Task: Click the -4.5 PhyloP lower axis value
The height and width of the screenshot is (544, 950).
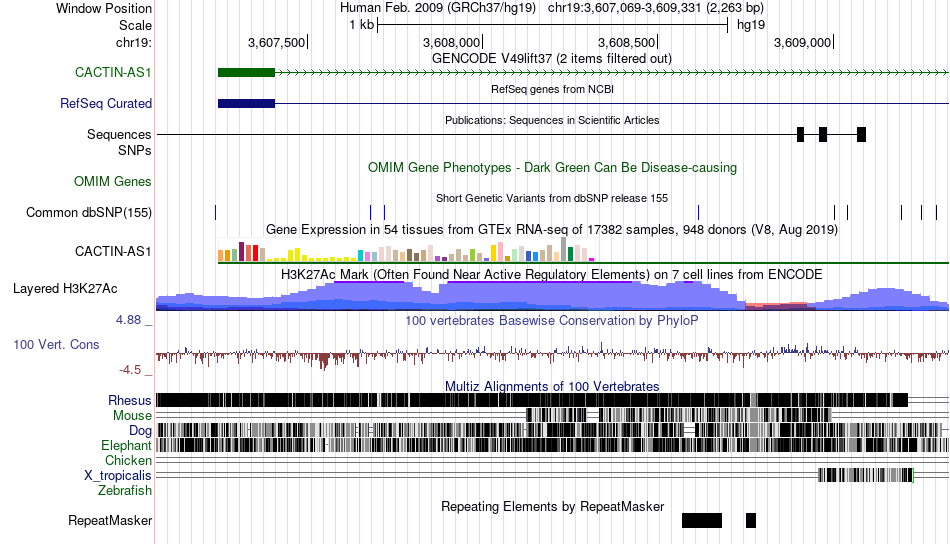Action: click(130, 370)
